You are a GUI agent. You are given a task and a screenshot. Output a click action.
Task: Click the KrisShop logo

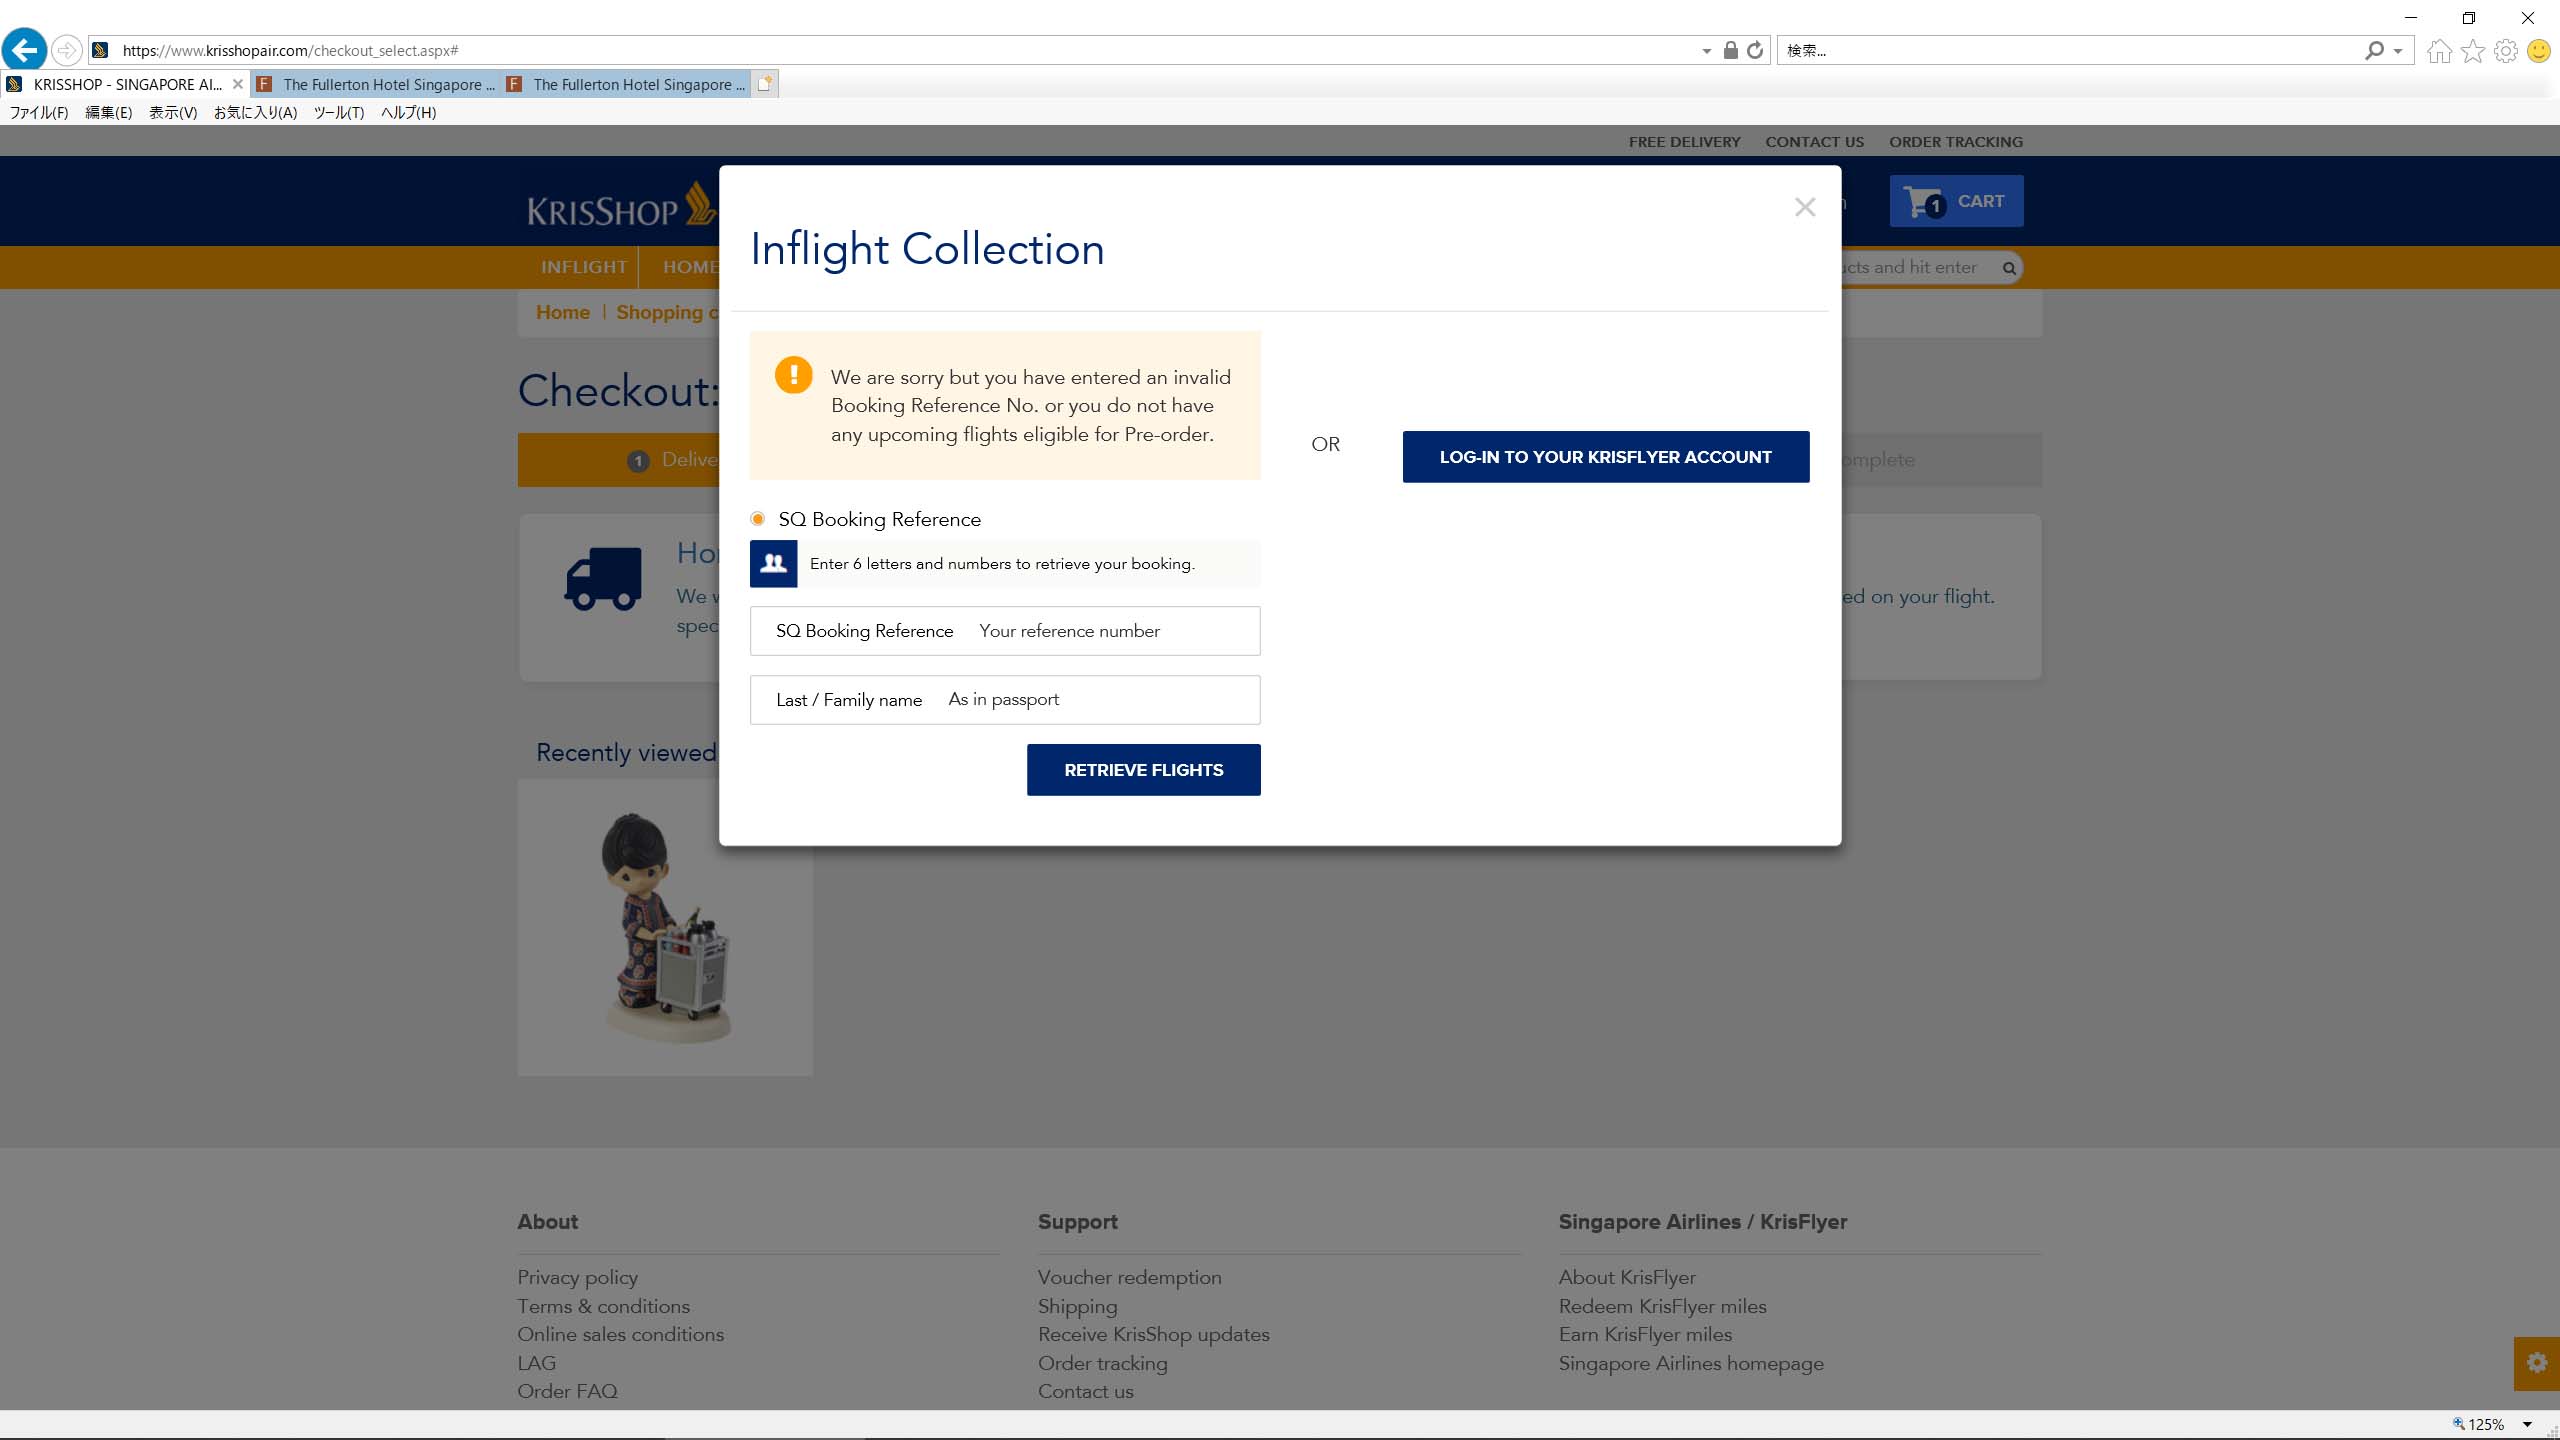(620, 205)
